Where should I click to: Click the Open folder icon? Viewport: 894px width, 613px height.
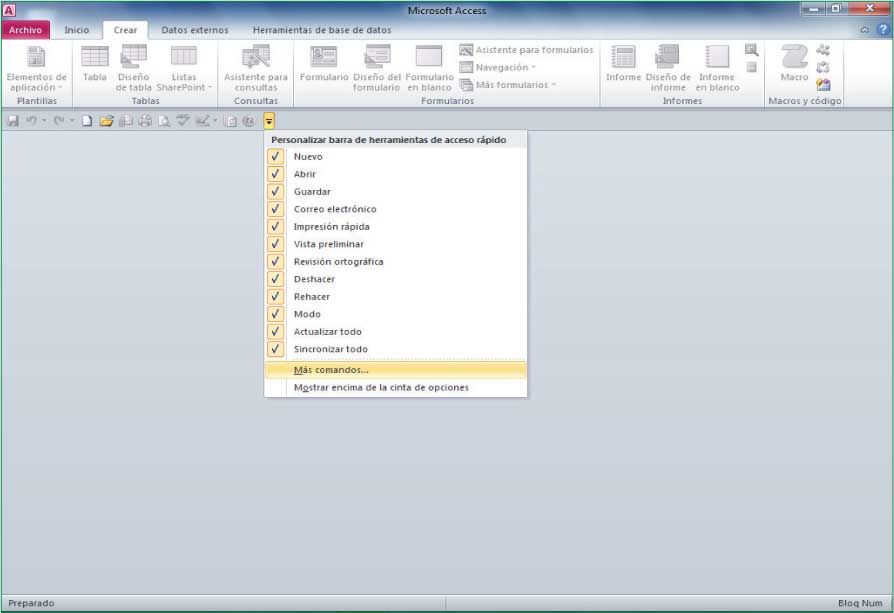[106, 121]
